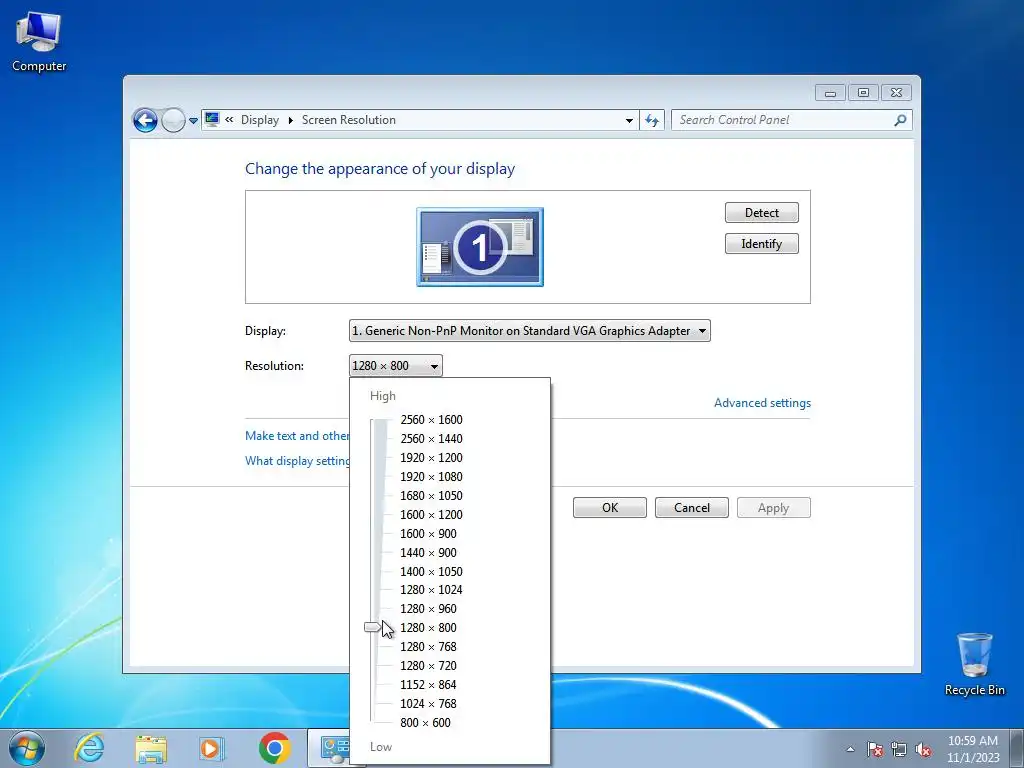Click the Detect button
This screenshot has height=768, width=1024.
[x=761, y=212]
